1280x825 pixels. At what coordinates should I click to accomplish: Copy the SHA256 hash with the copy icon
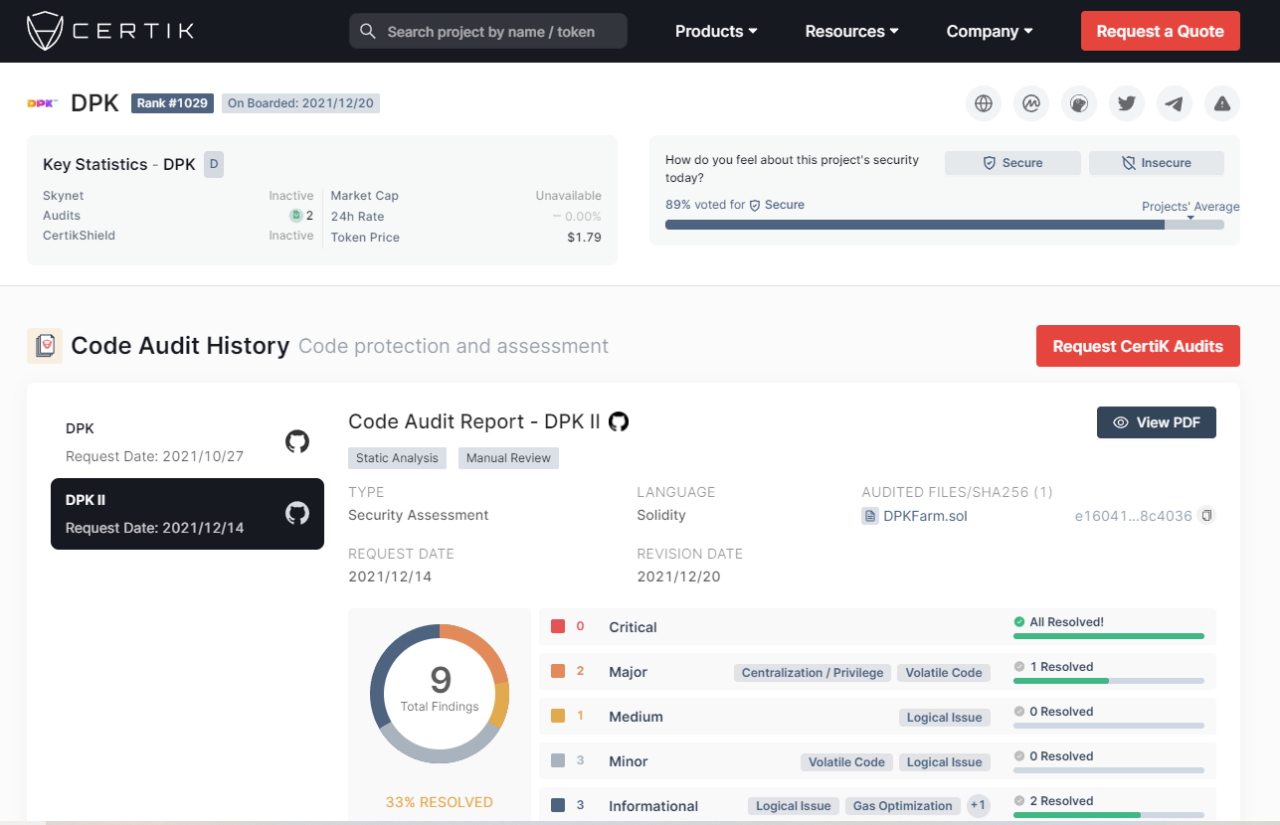[x=1207, y=516]
